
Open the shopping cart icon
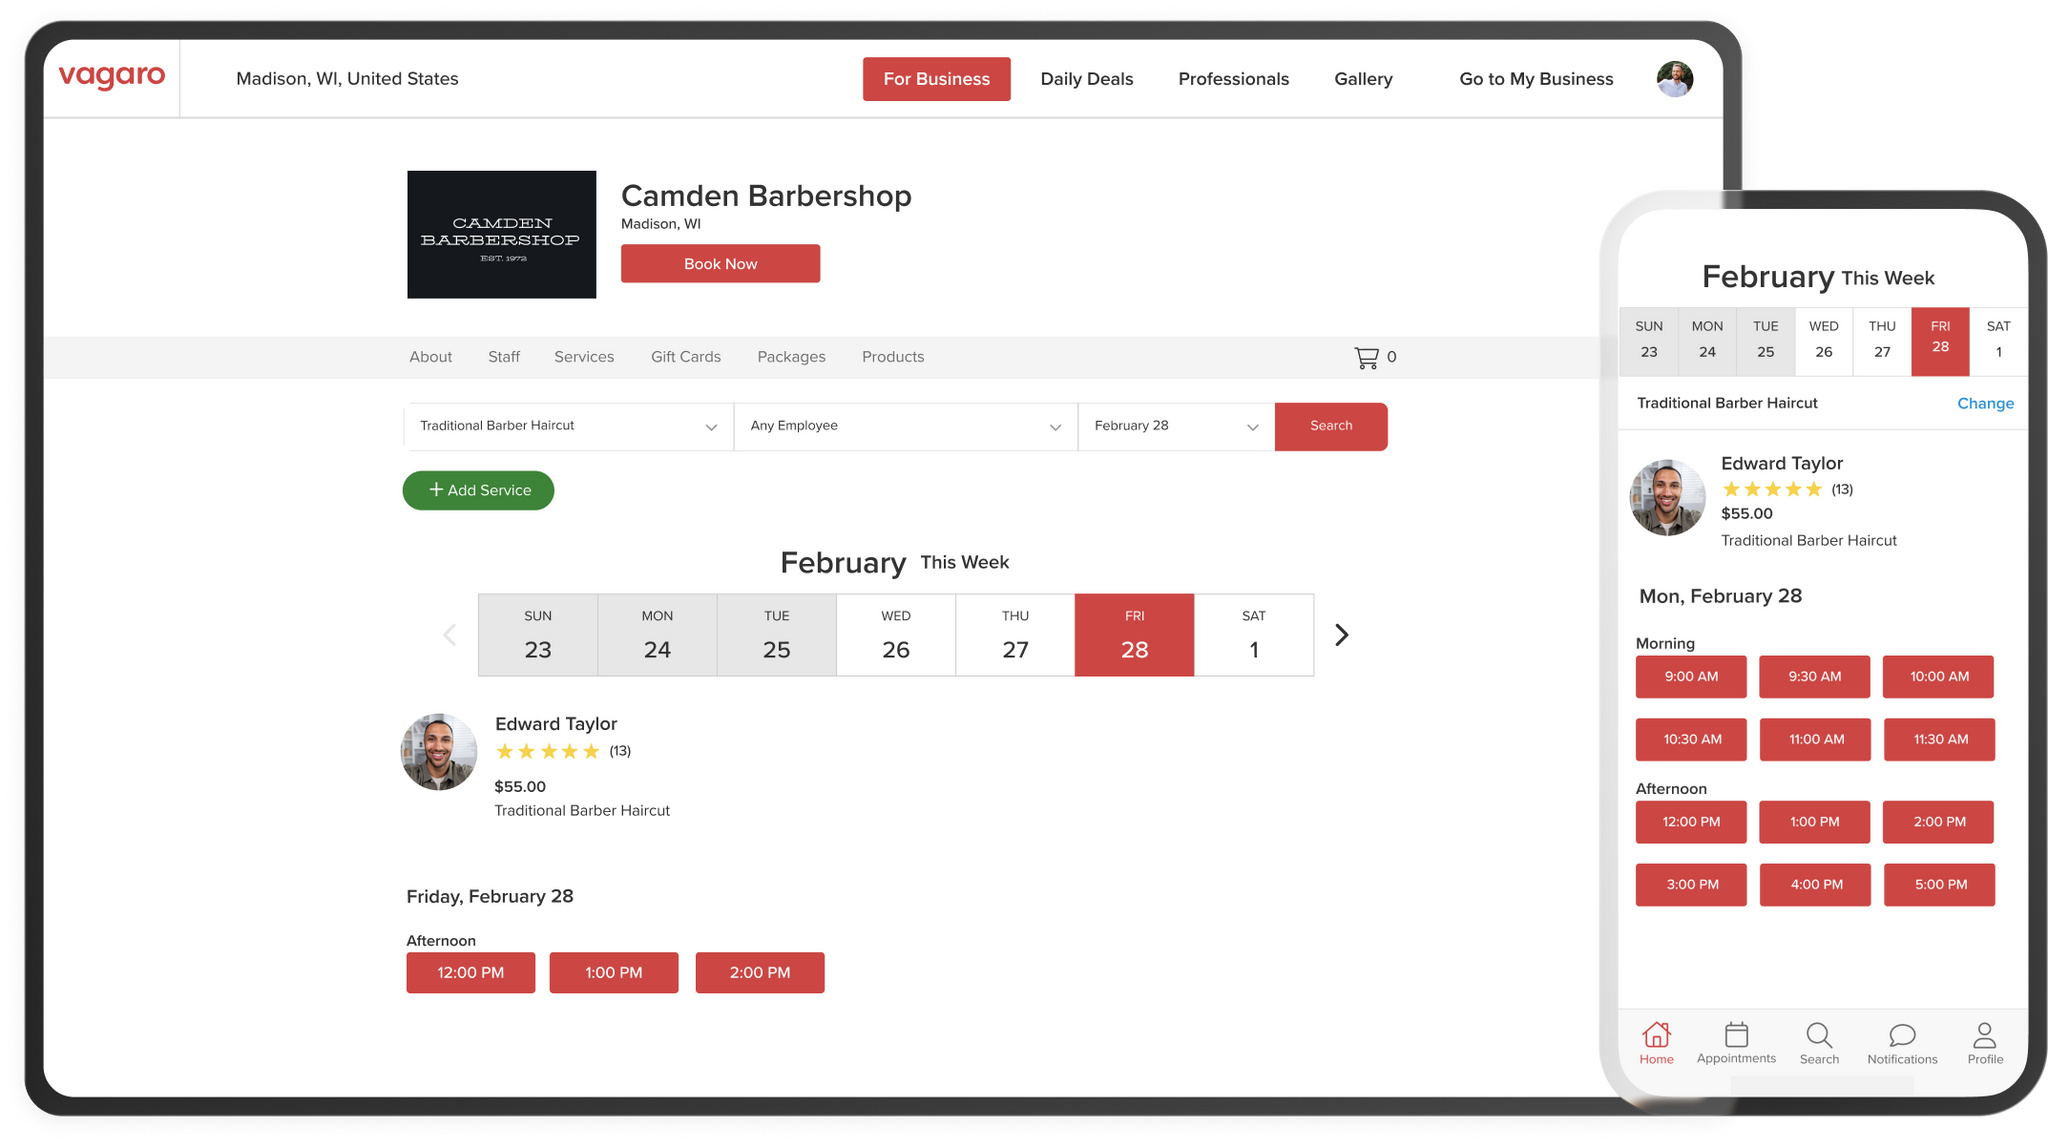[1366, 357]
